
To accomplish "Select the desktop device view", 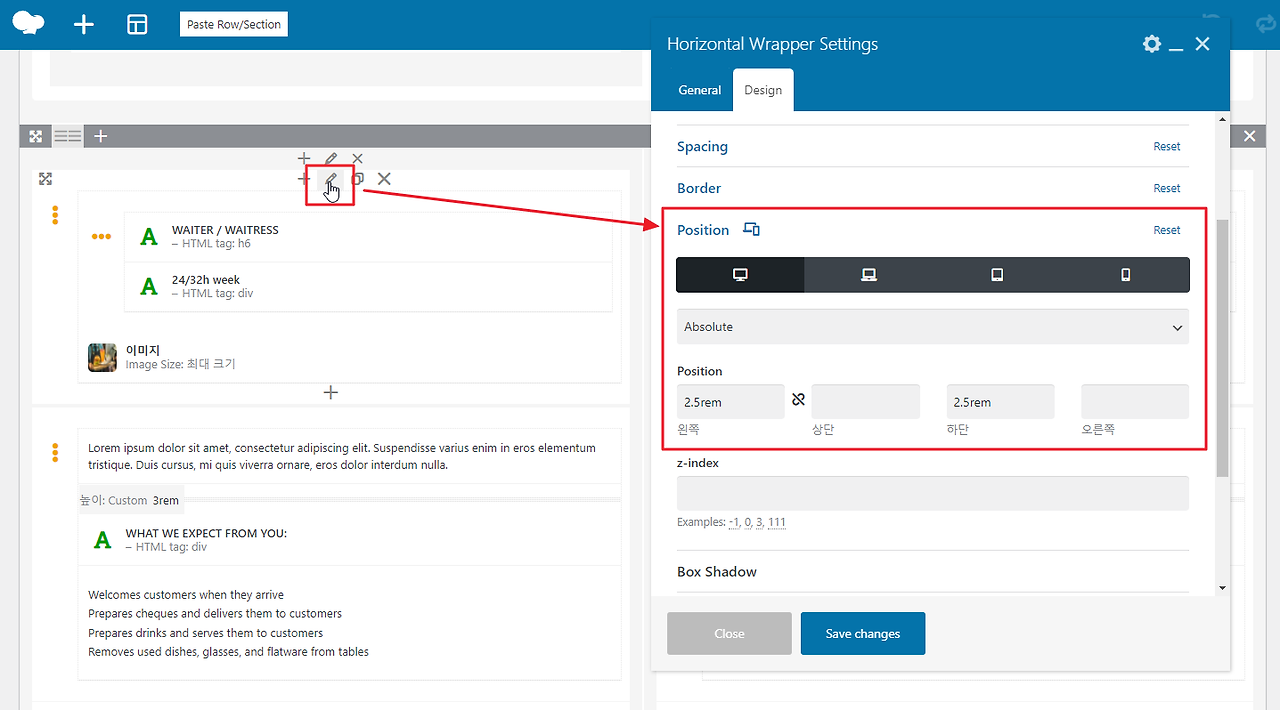I will click(740, 275).
